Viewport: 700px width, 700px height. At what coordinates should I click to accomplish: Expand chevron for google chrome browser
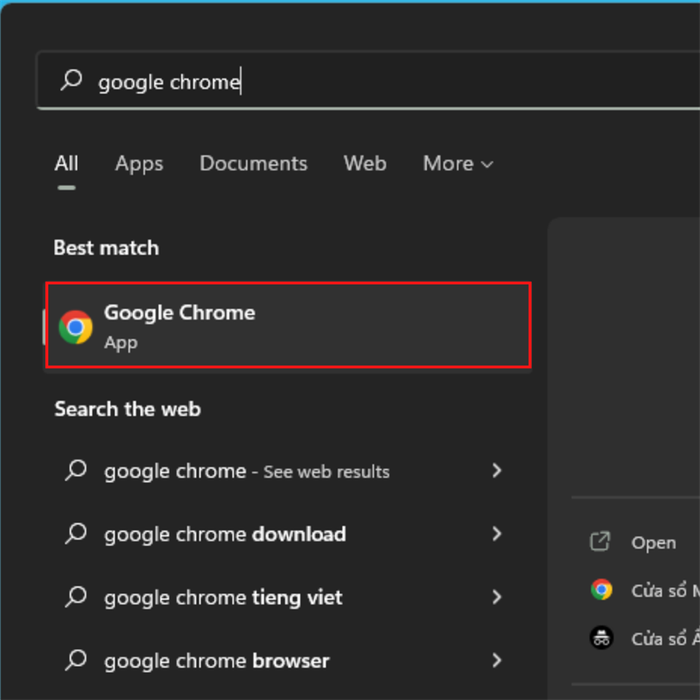click(496, 660)
